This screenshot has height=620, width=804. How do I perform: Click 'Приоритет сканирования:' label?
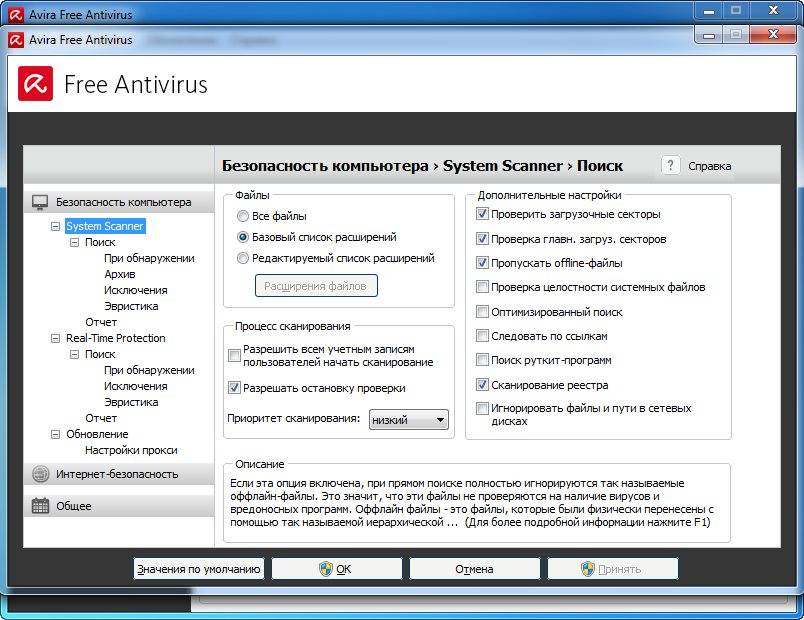294,418
